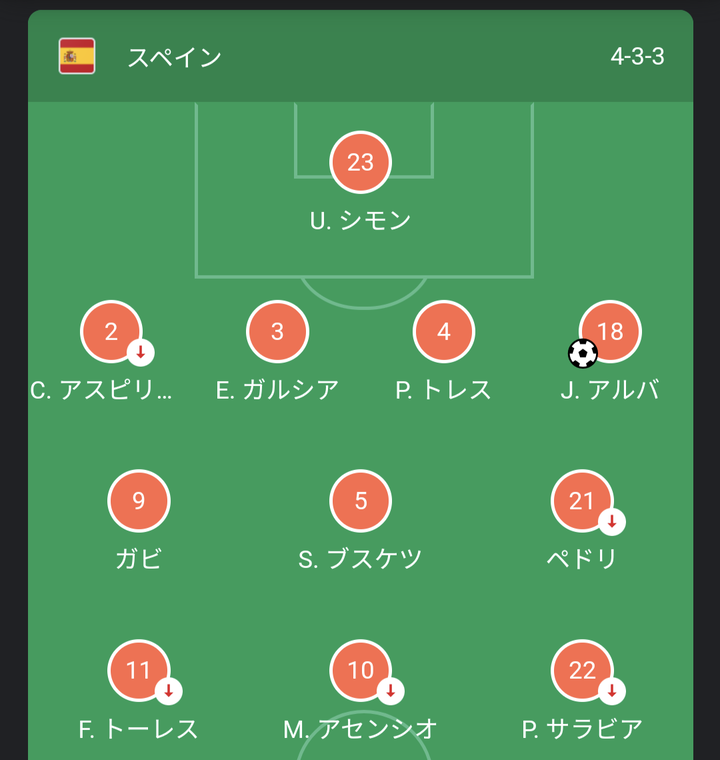The height and width of the screenshot is (760, 720).
Task: Click player number 18 circle
Action: tap(610, 332)
